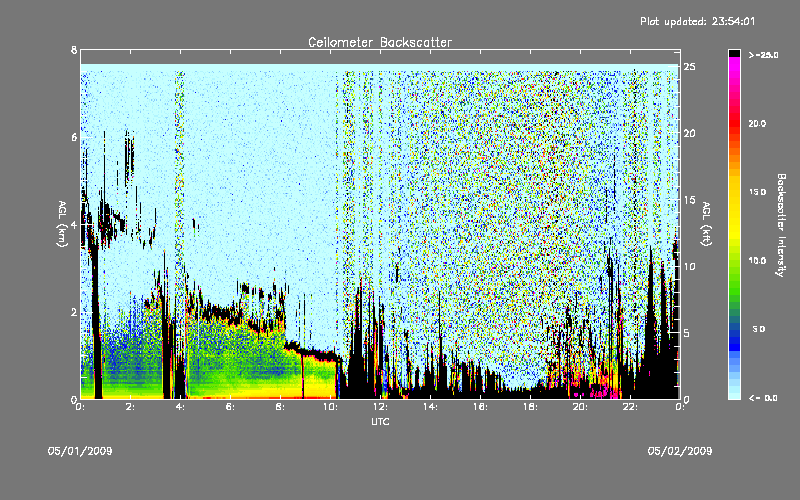
Task: Click the 15 tick on kft axis
Action: pyautogui.click(x=690, y=200)
